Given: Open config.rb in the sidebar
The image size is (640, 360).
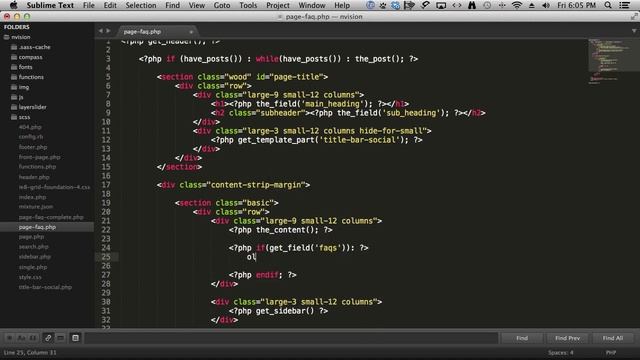Looking at the screenshot, I should (x=31, y=137).
